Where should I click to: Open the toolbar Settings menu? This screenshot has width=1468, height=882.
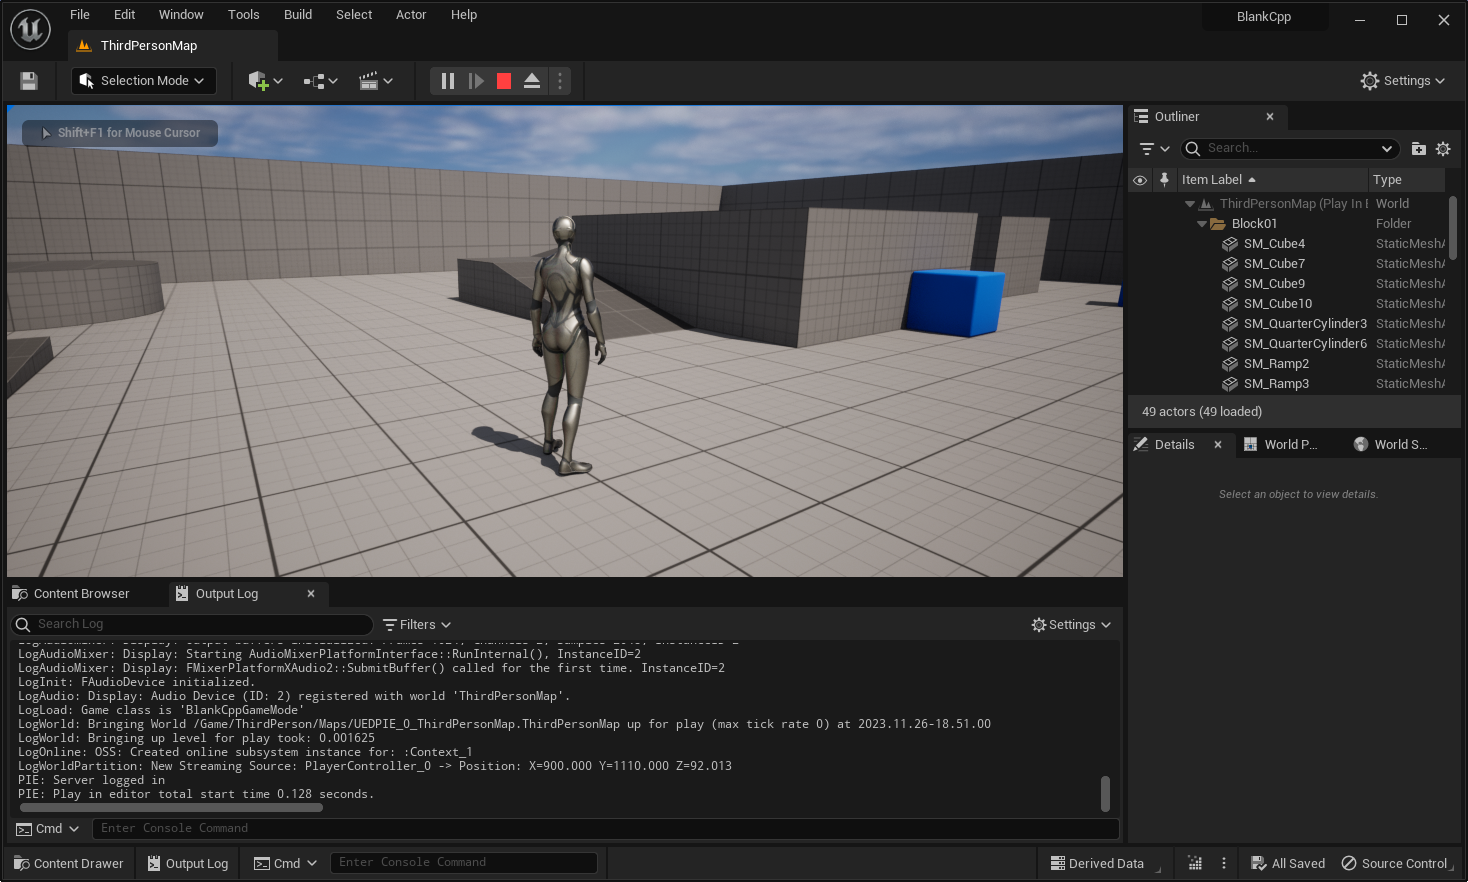(1403, 81)
